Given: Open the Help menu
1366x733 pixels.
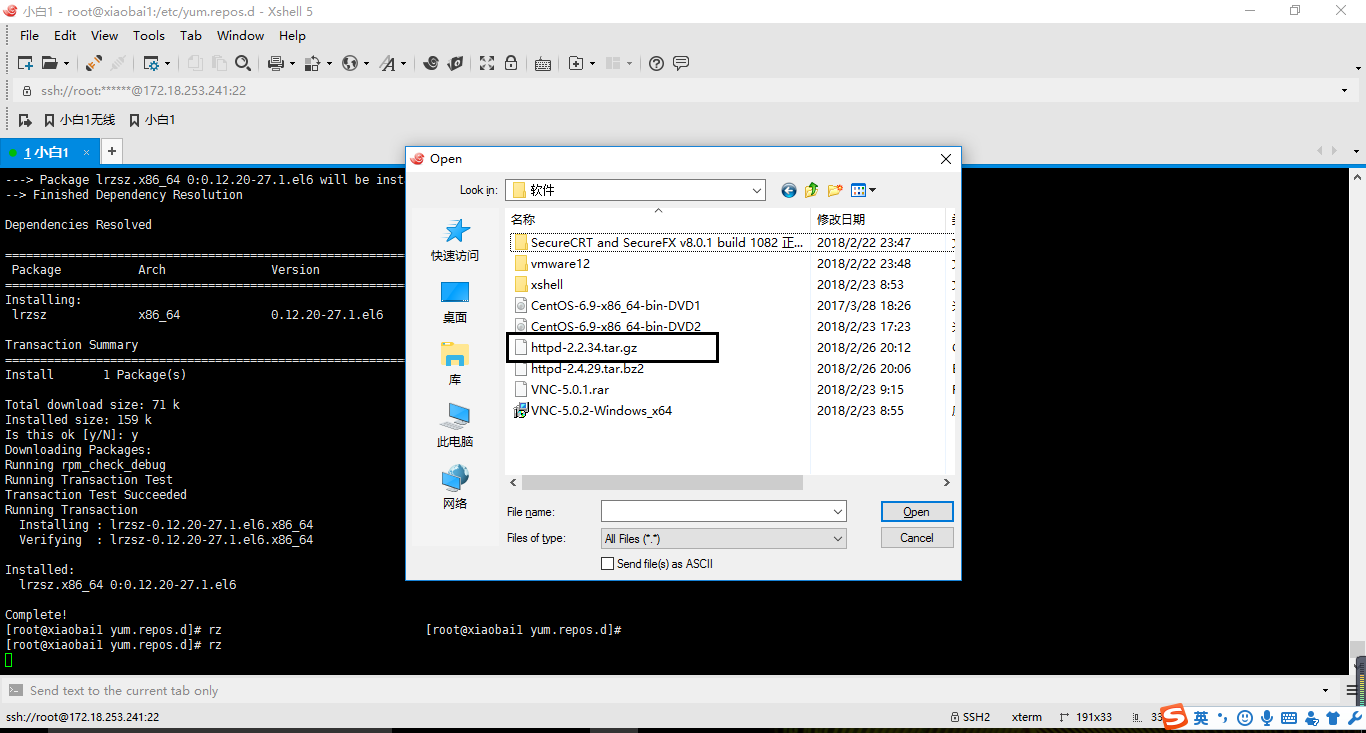Looking at the screenshot, I should click(x=292, y=35).
